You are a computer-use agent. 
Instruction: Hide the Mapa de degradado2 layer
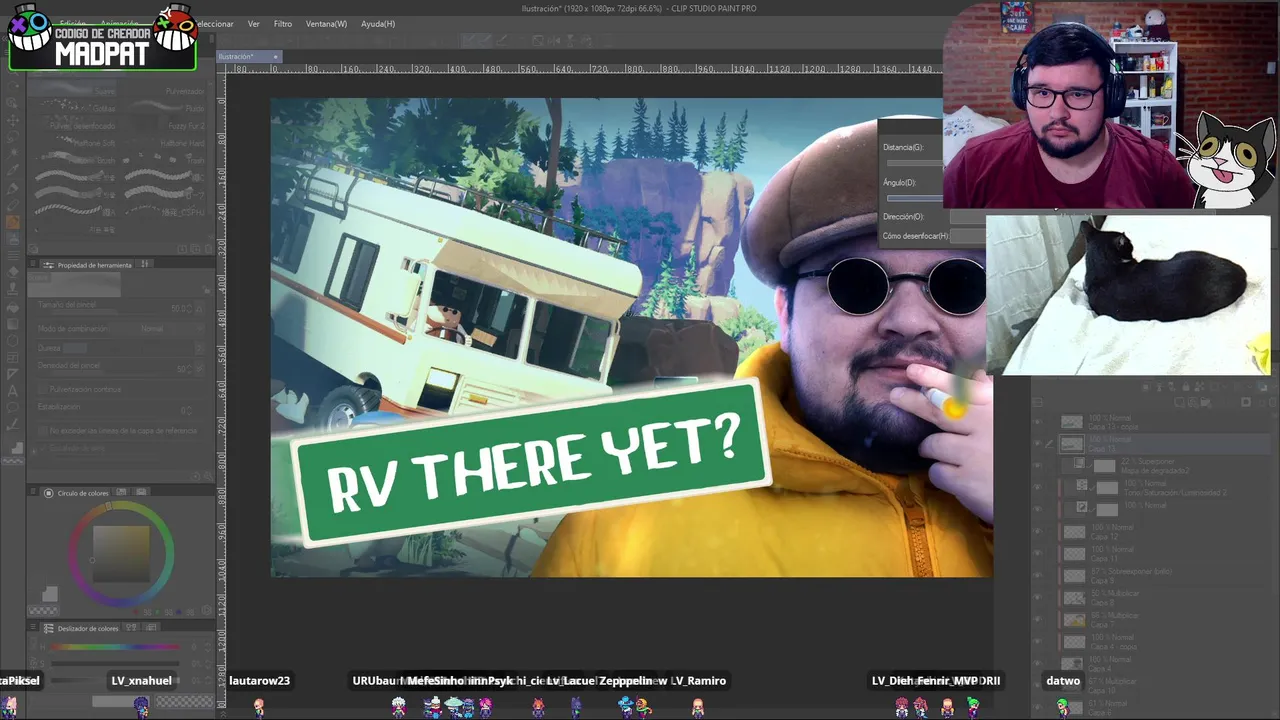tap(1037, 465)
